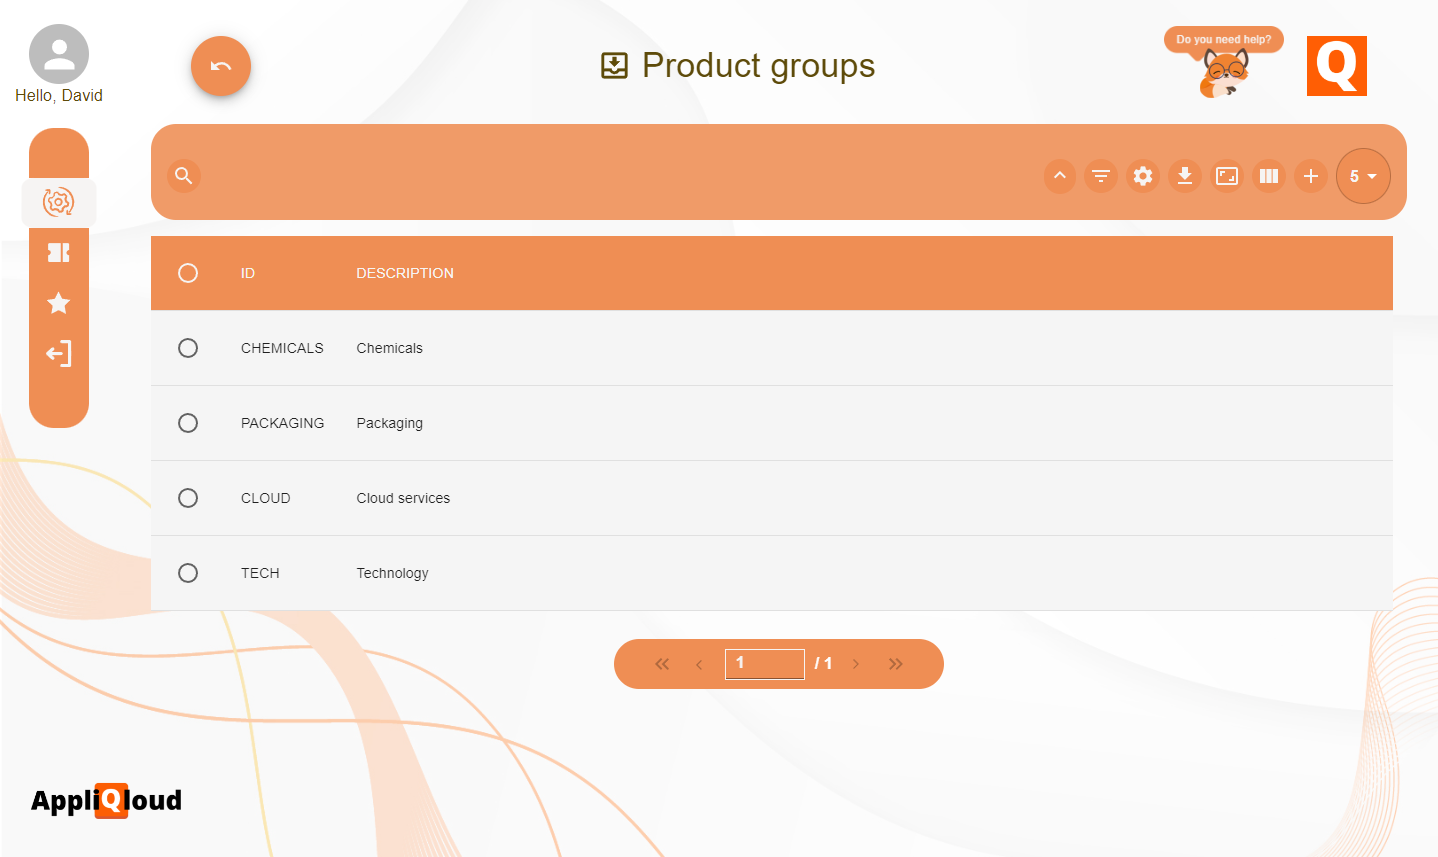Open the rows-per-page dropdown showing 5
The image size is (1438, 857).
click(1363, 176)
